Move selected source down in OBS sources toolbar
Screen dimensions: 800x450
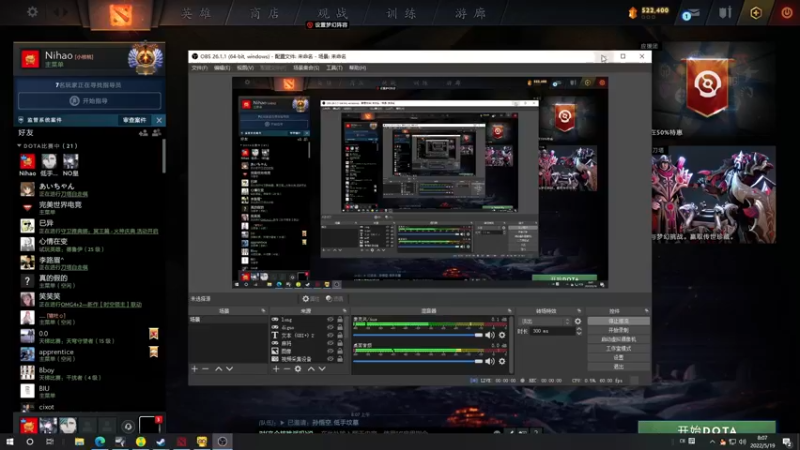[x=322, y=368]
